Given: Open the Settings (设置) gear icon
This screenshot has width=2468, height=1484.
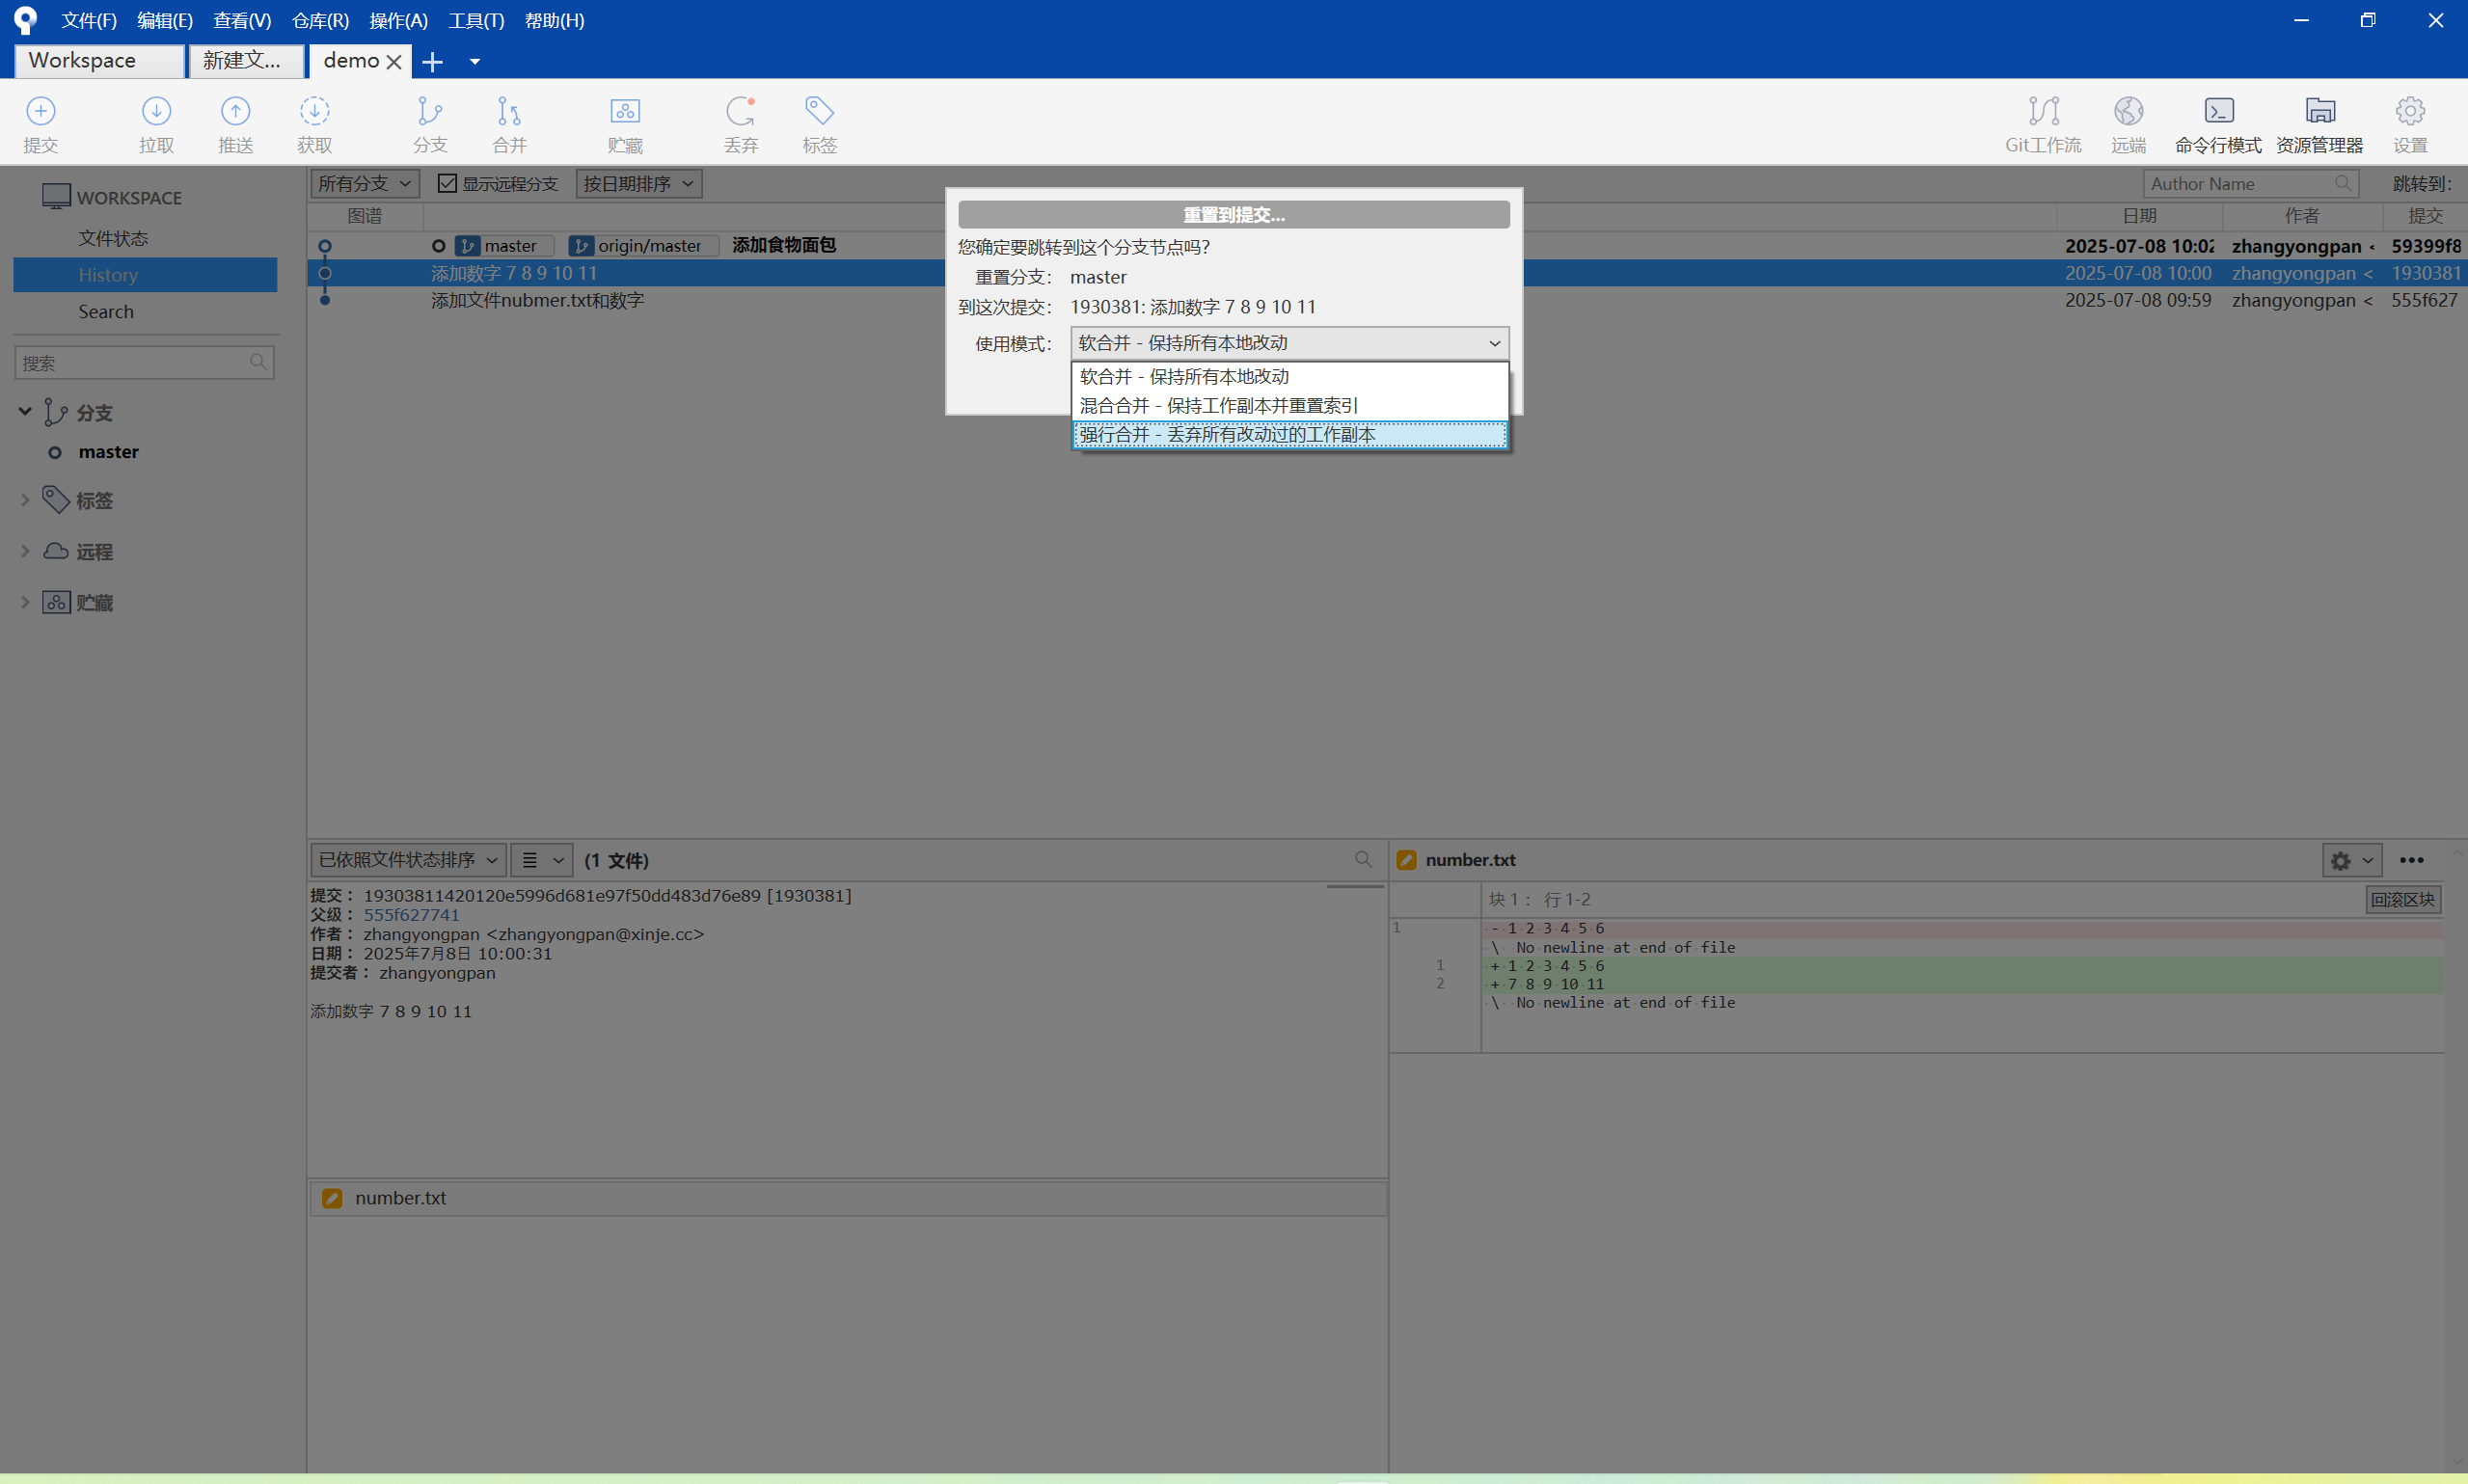Looking at the screenshot, I should pyautogui.click(x=2410, y=110).
